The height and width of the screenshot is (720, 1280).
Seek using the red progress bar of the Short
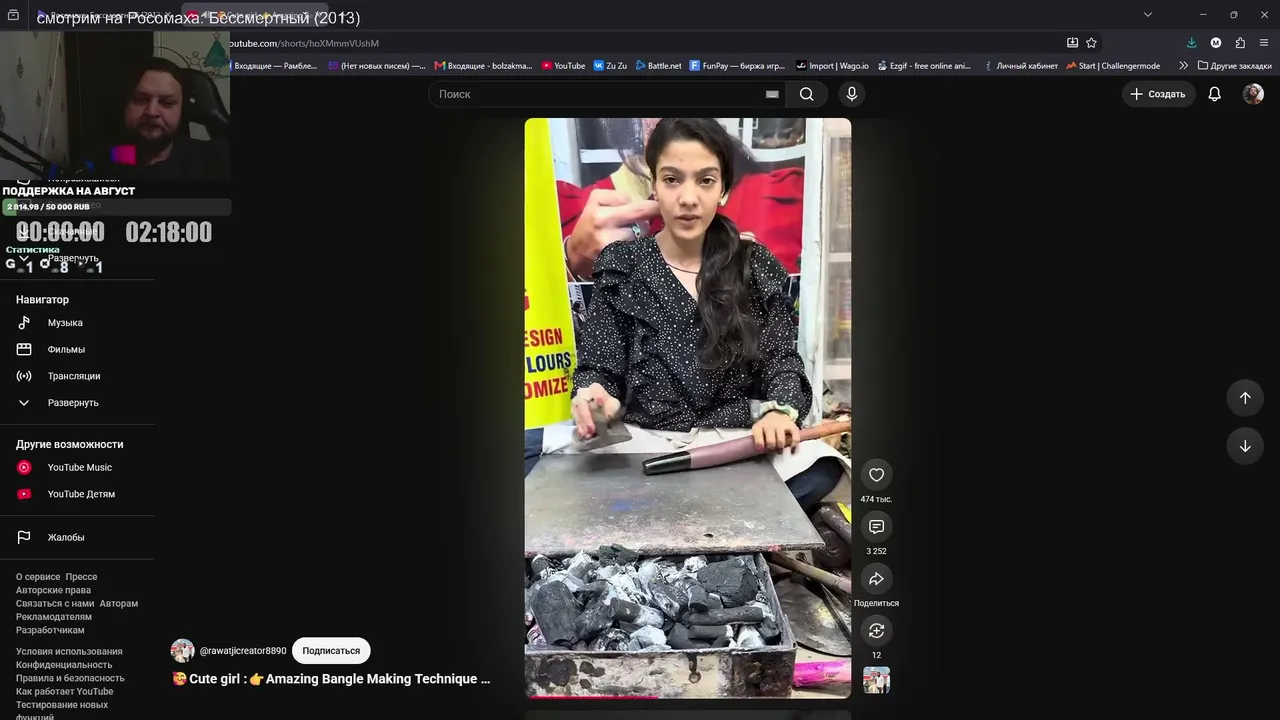click(x=688, y=696)
